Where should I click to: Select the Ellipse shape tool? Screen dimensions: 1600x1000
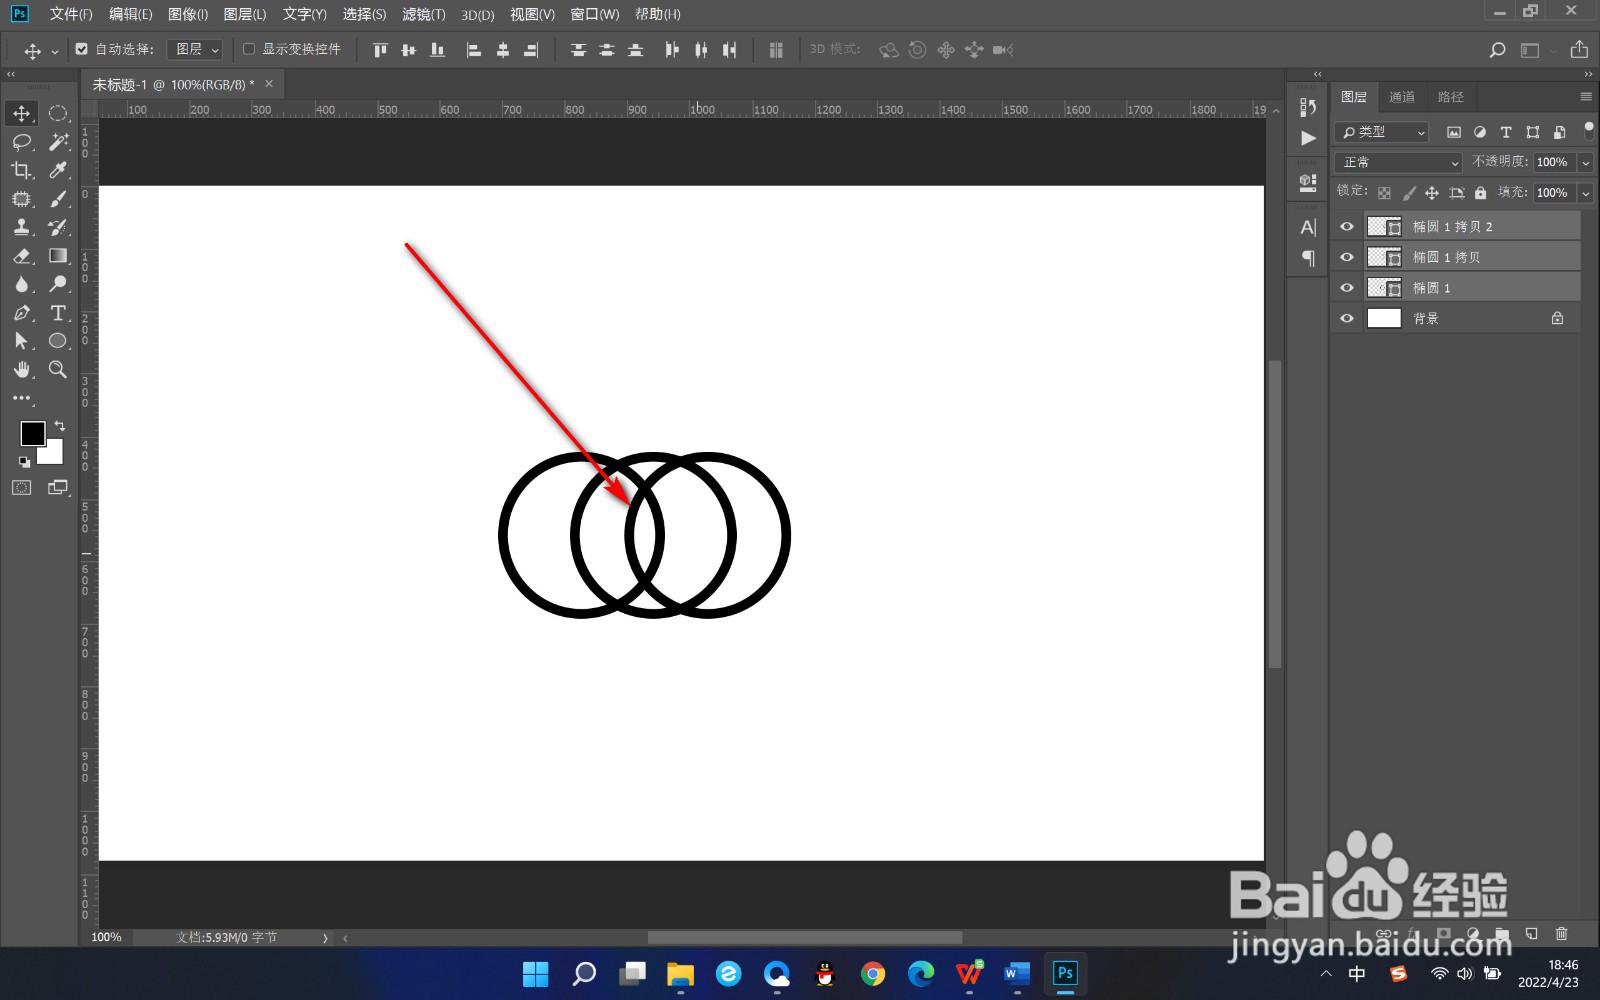coord(58,341)
